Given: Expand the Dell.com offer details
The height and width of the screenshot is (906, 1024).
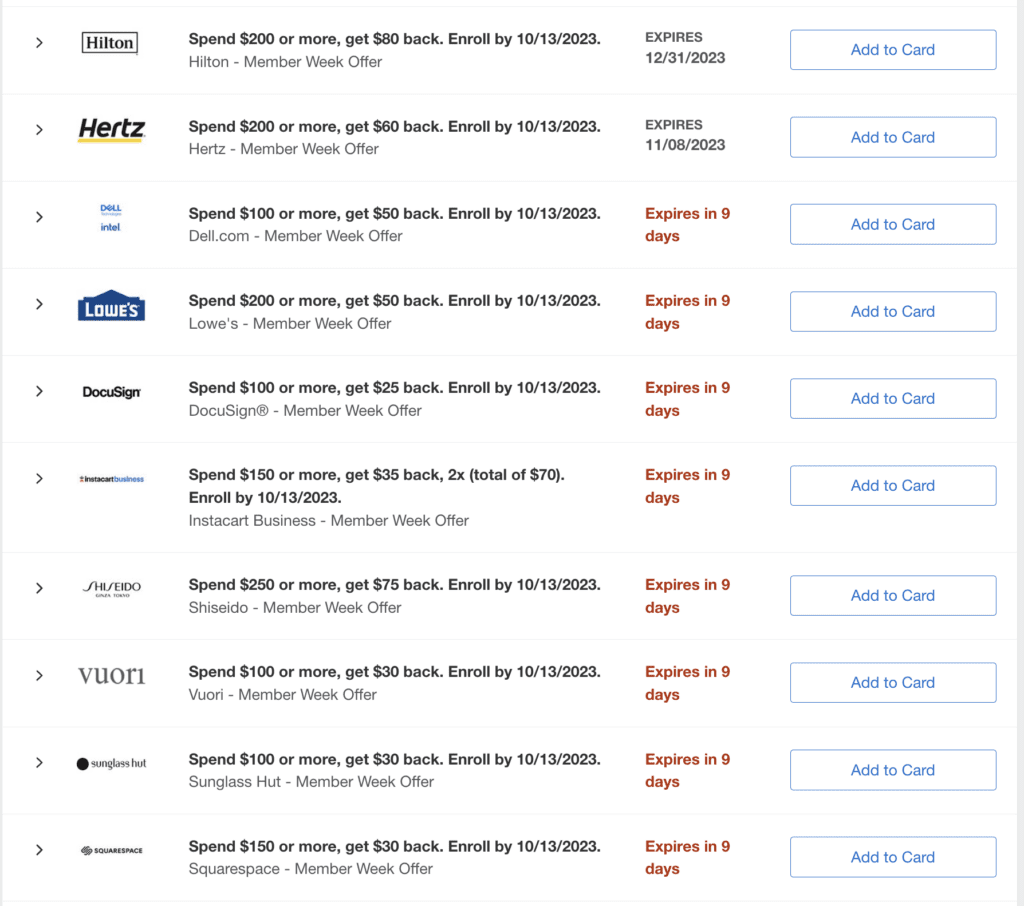Looking at the screenshot, I should (x=39, y=217).
